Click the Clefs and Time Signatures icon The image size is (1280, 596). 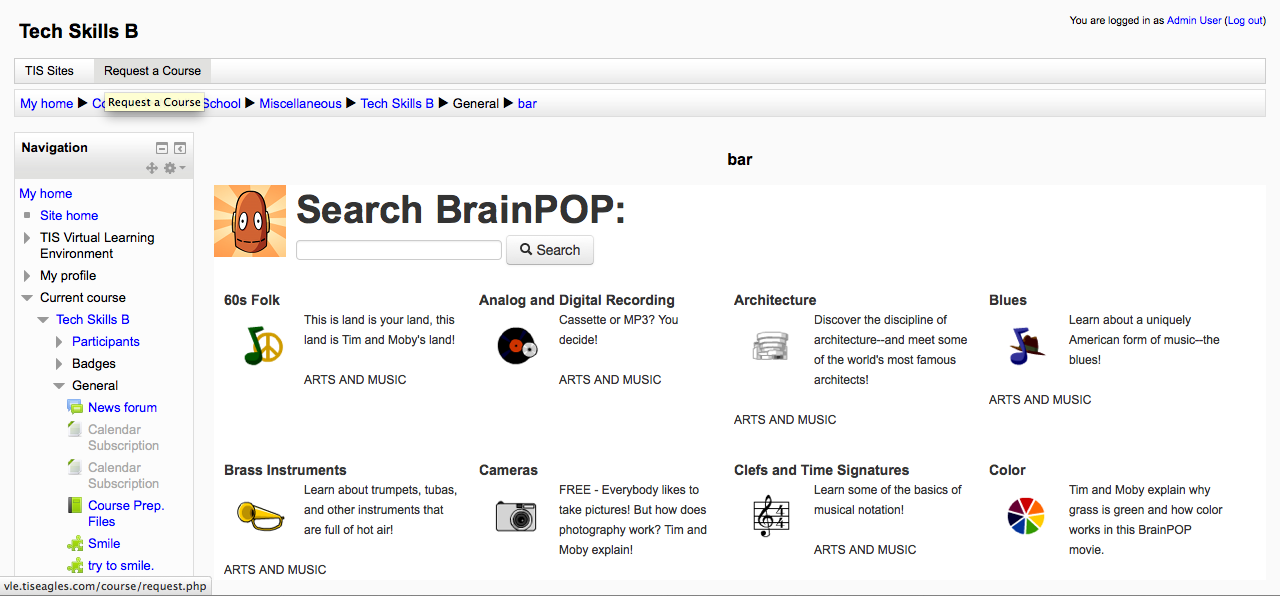coord(772,516)
